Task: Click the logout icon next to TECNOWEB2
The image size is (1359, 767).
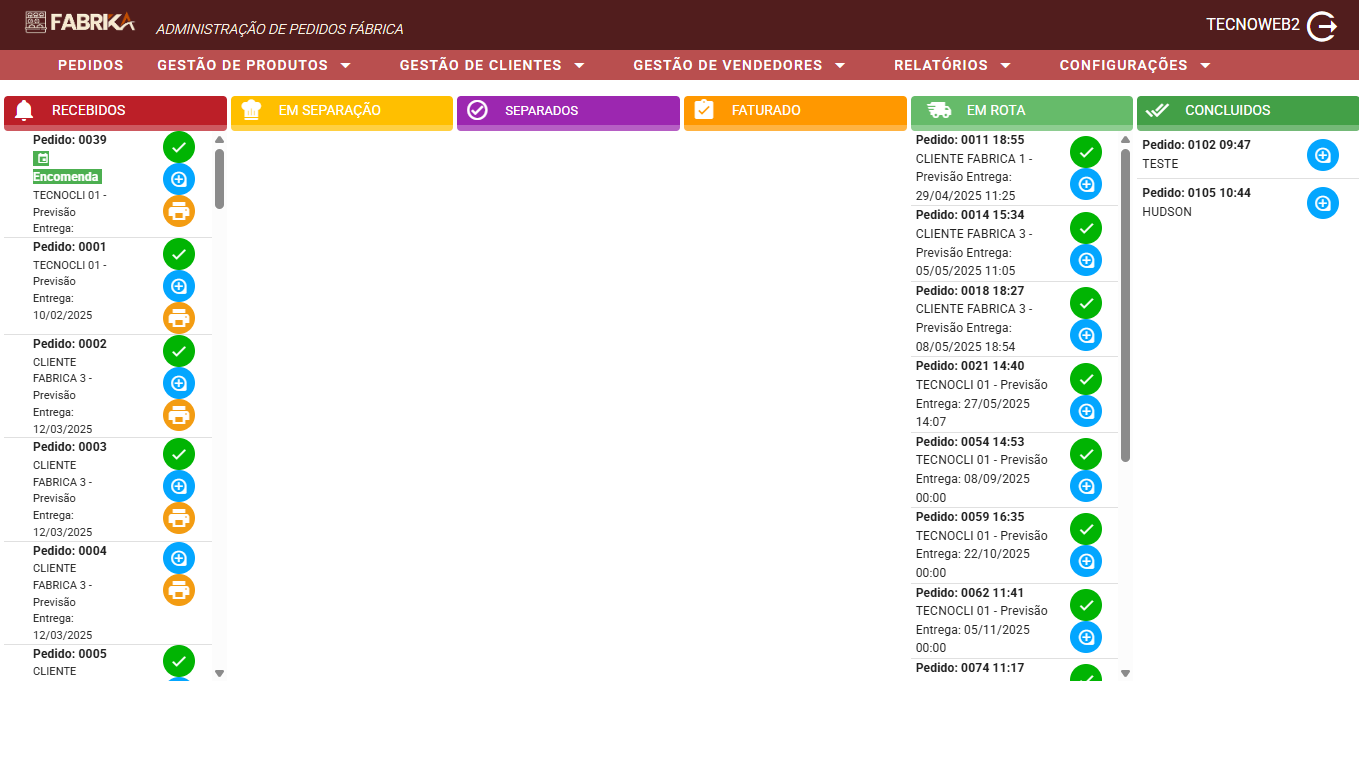Action: (1322, 26)
